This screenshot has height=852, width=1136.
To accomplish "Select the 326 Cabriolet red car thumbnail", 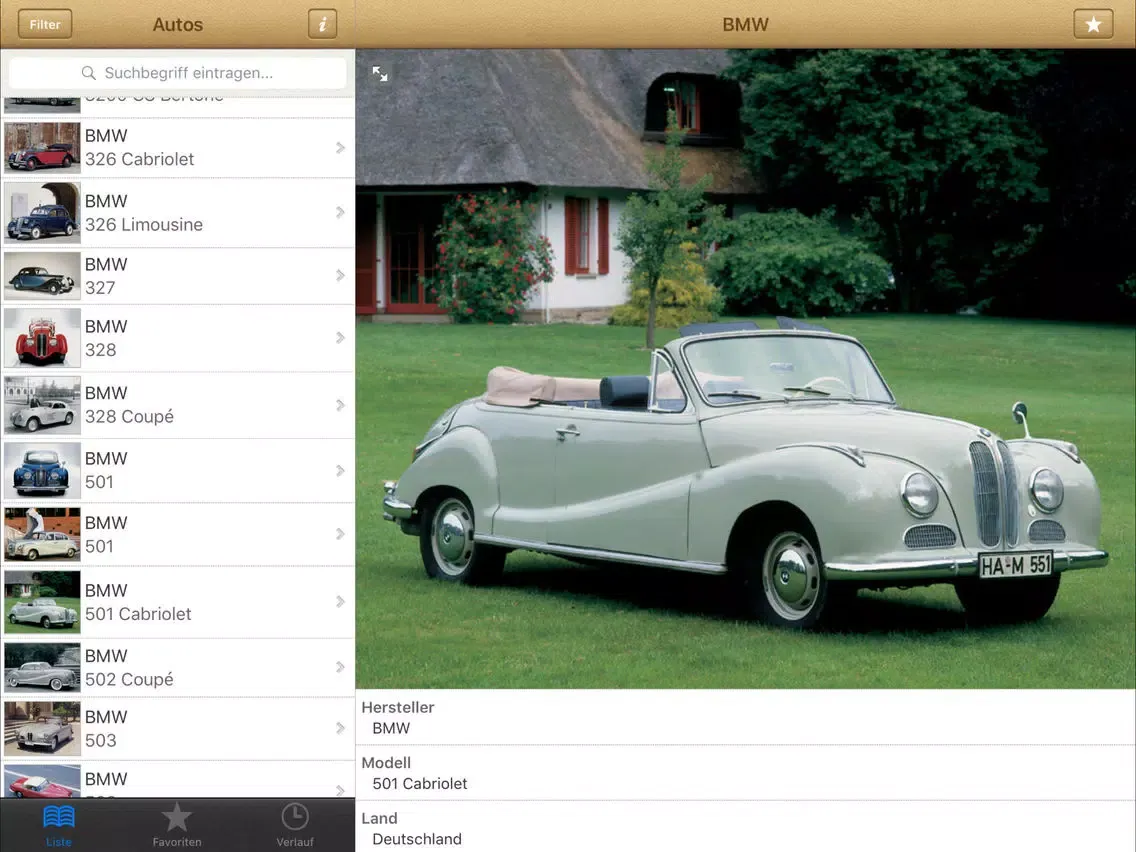I will (42, 147).
